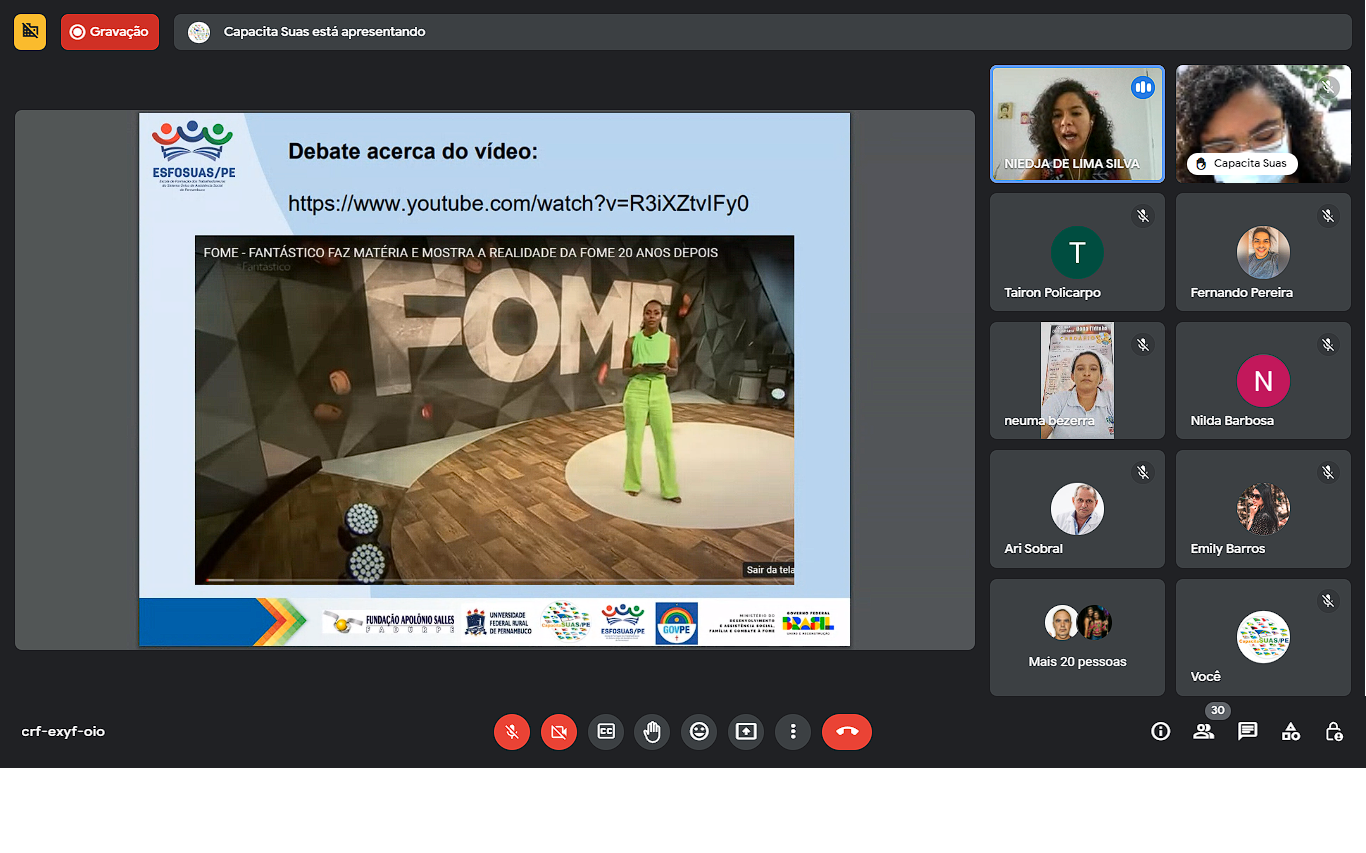Leave the call with the hang-up button
This screenshot has height=853, width=1366.
[x=846, y=732]
